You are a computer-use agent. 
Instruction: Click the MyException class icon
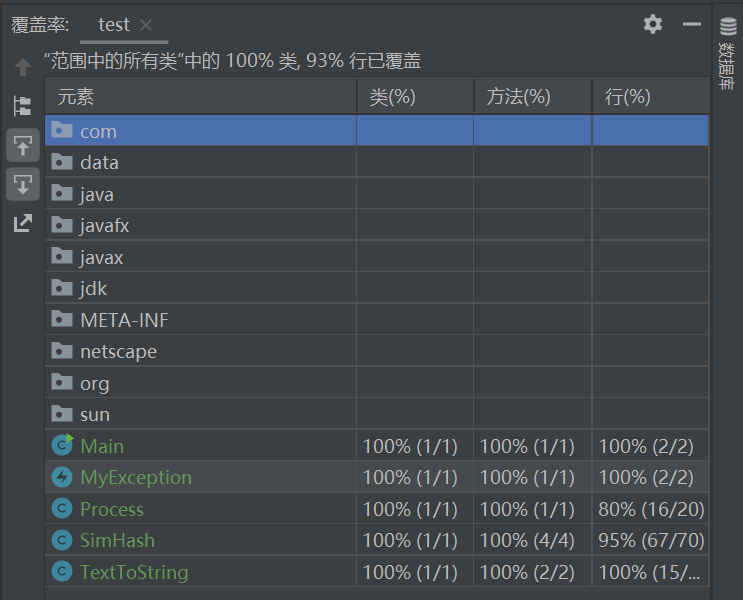tap(62, 477)
